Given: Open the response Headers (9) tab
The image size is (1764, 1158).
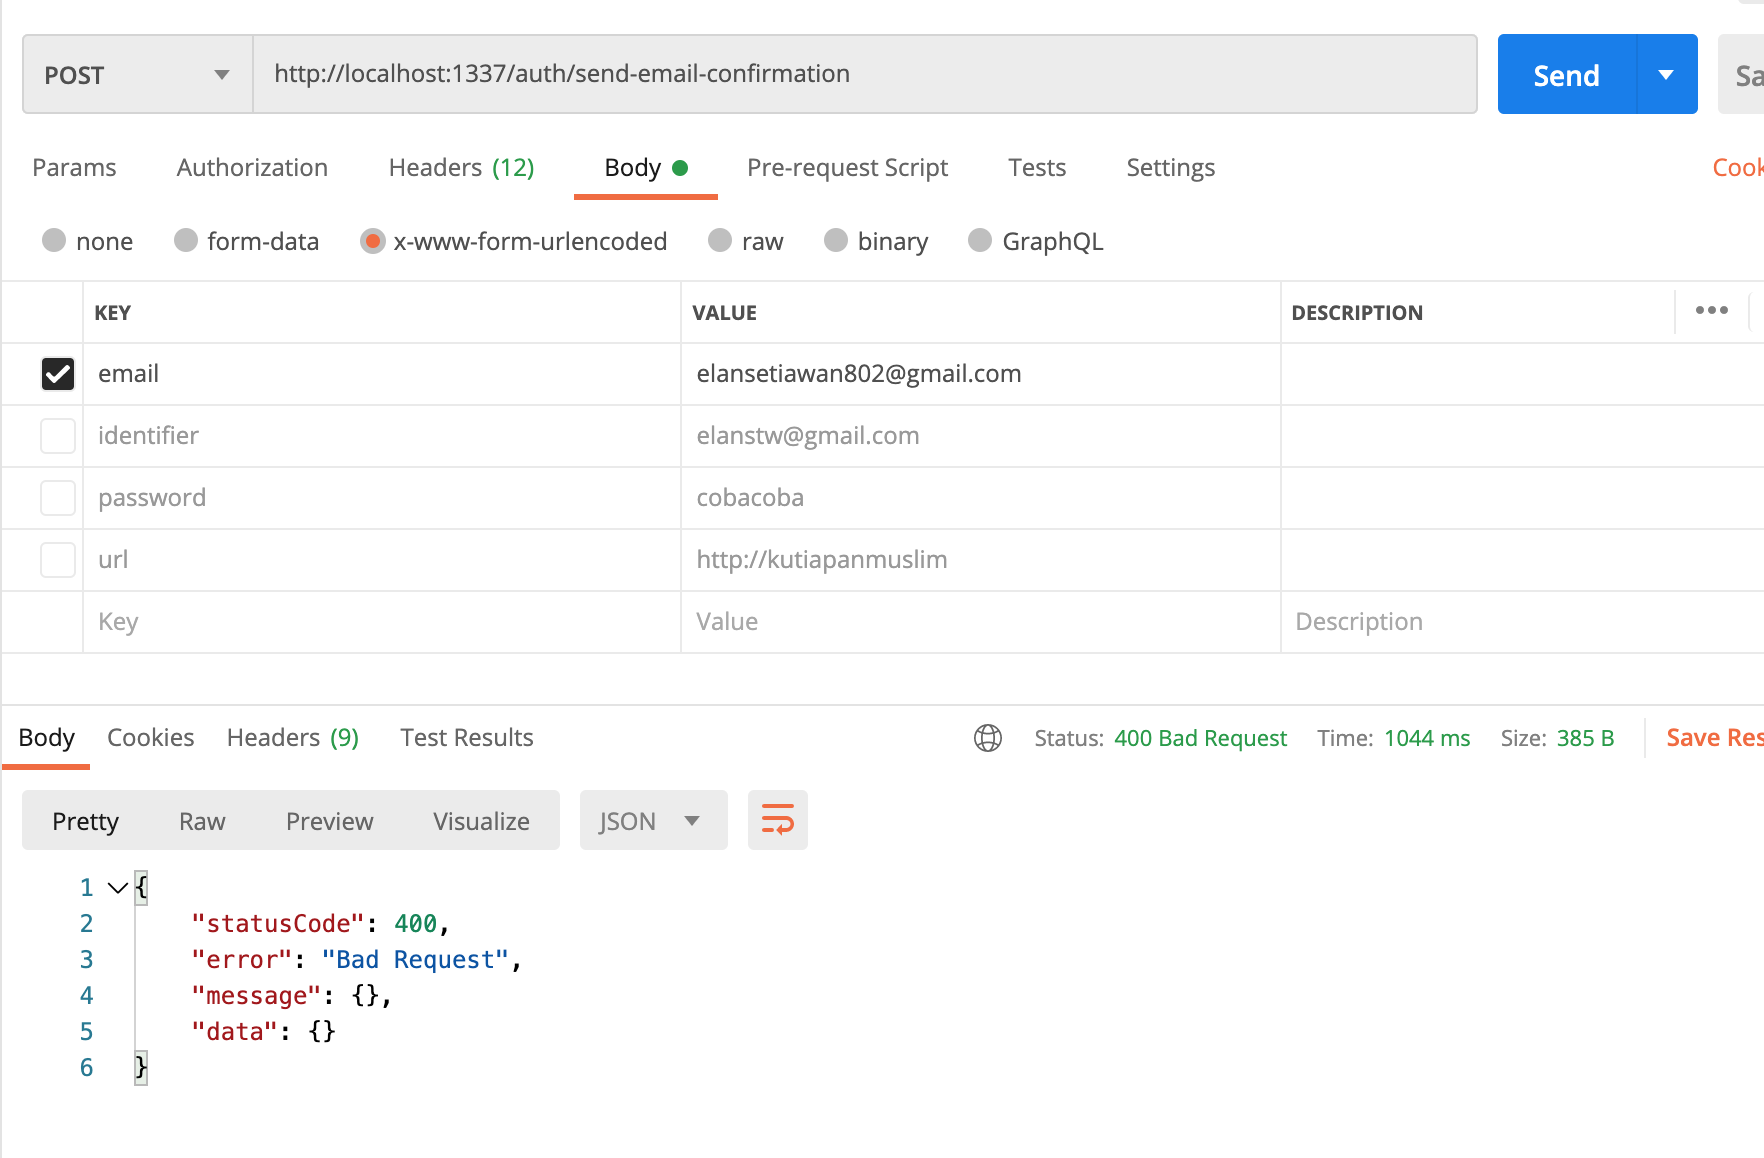Looking at the screenshot, I should [x=292, y=738].
